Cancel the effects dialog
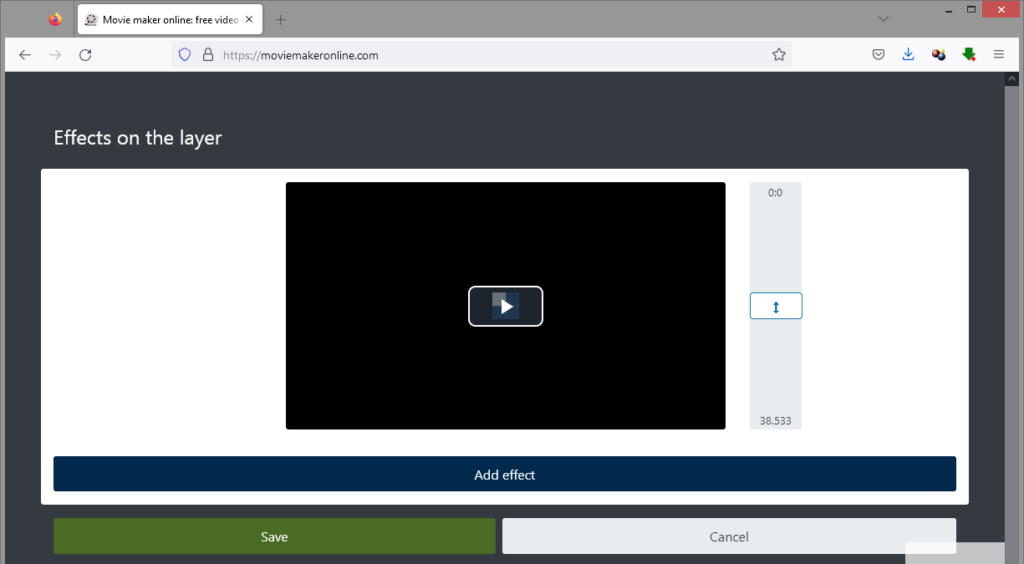Image resolution: width=1024 pixels, height=564 pixels. click(728, 537)
